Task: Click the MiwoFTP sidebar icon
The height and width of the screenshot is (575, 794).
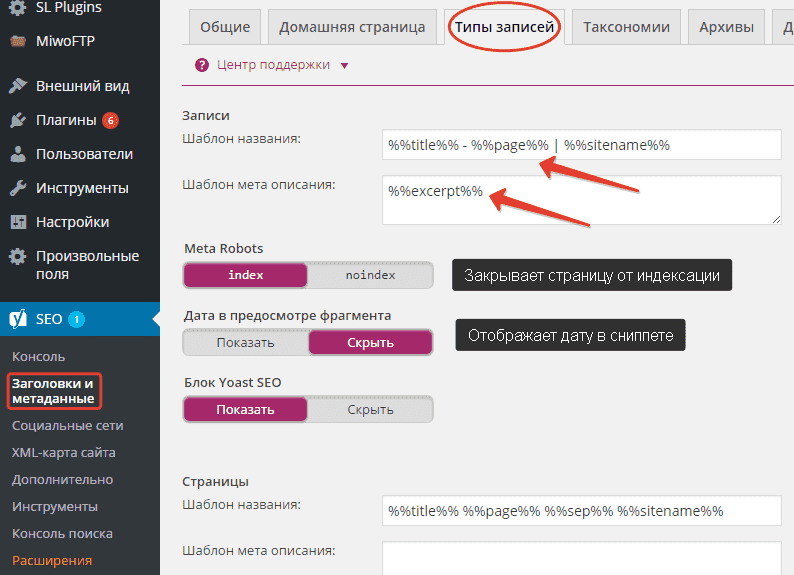Action: [18, 41]
